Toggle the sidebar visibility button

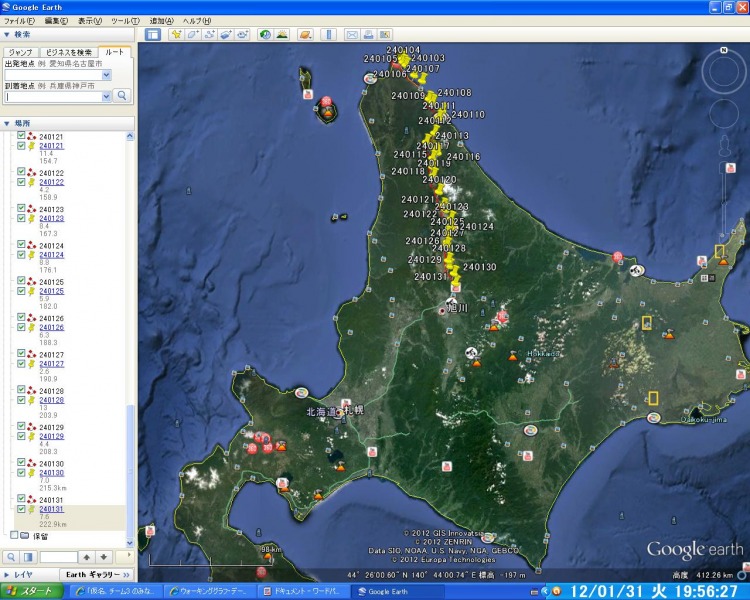[153, 34]
